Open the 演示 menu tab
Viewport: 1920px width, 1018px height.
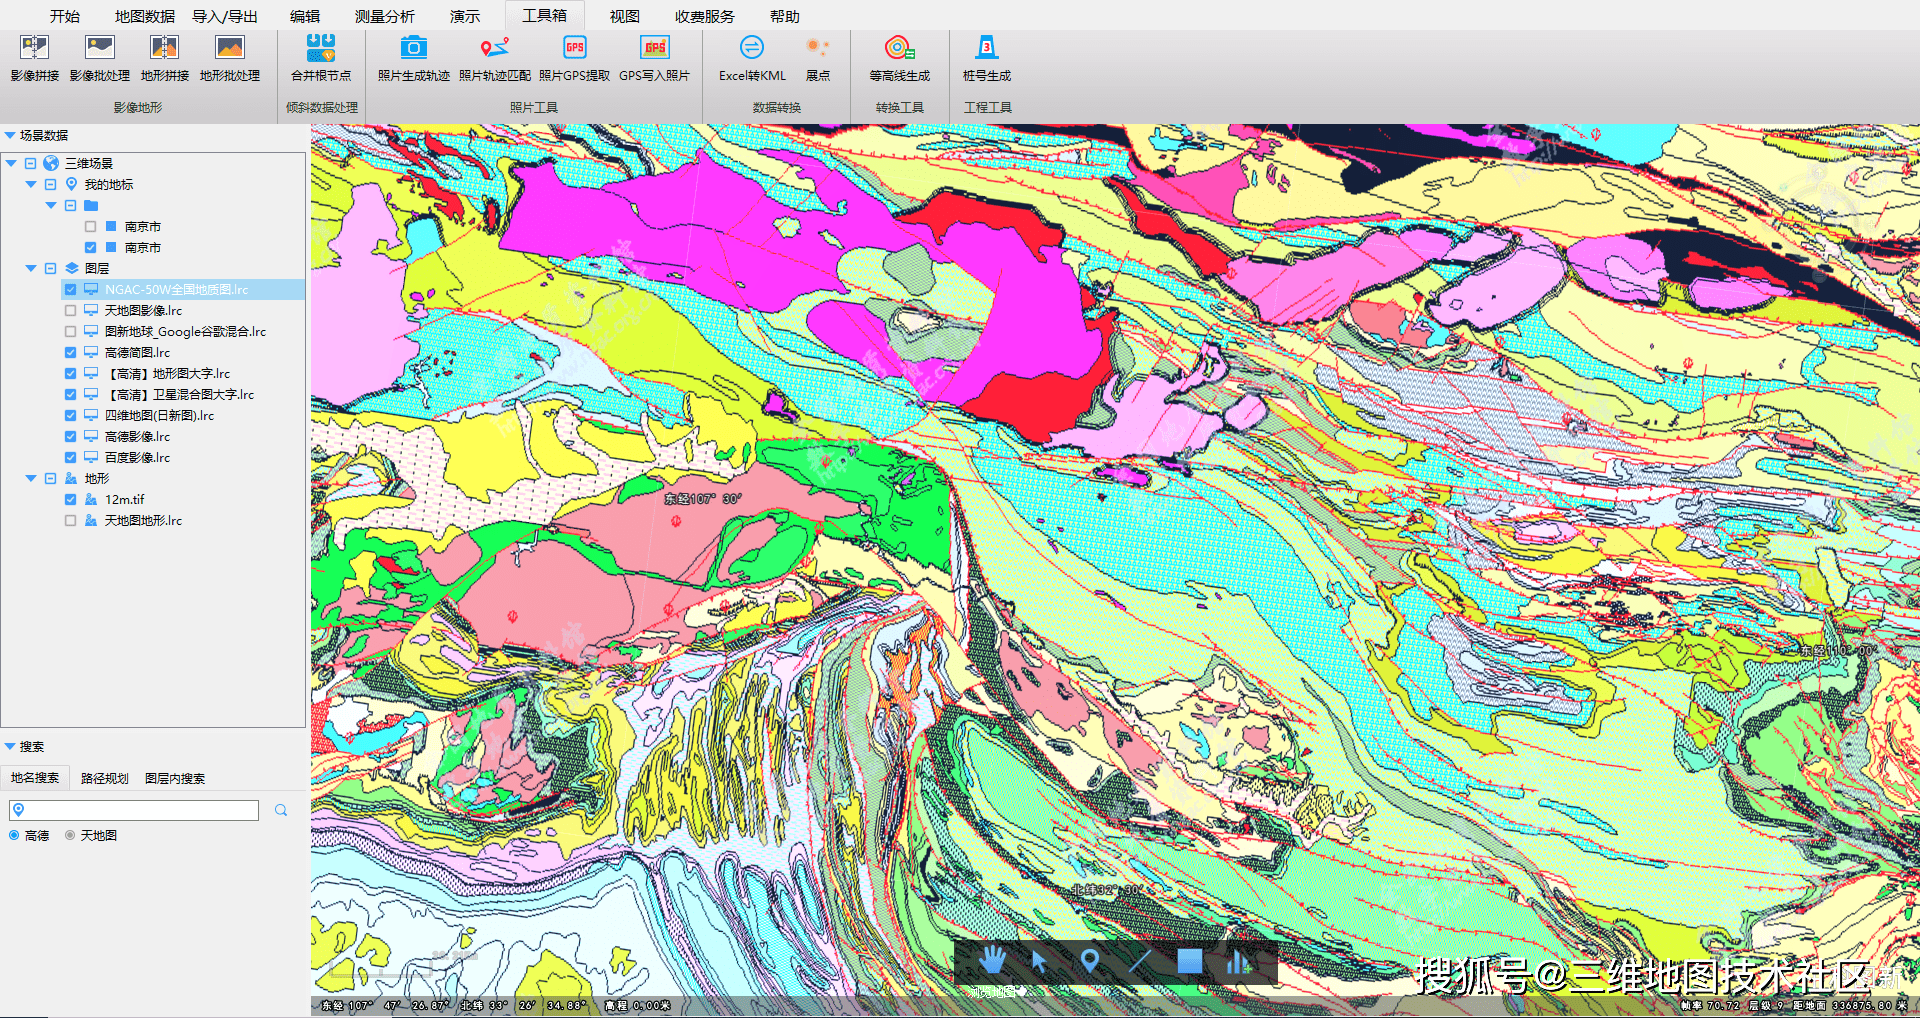coord(465,16)
